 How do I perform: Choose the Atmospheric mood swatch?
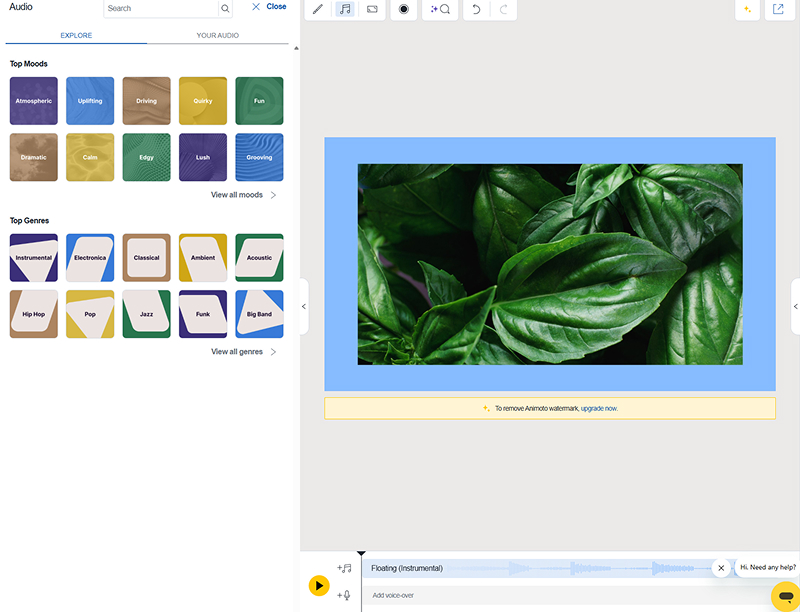click(34, 101)
